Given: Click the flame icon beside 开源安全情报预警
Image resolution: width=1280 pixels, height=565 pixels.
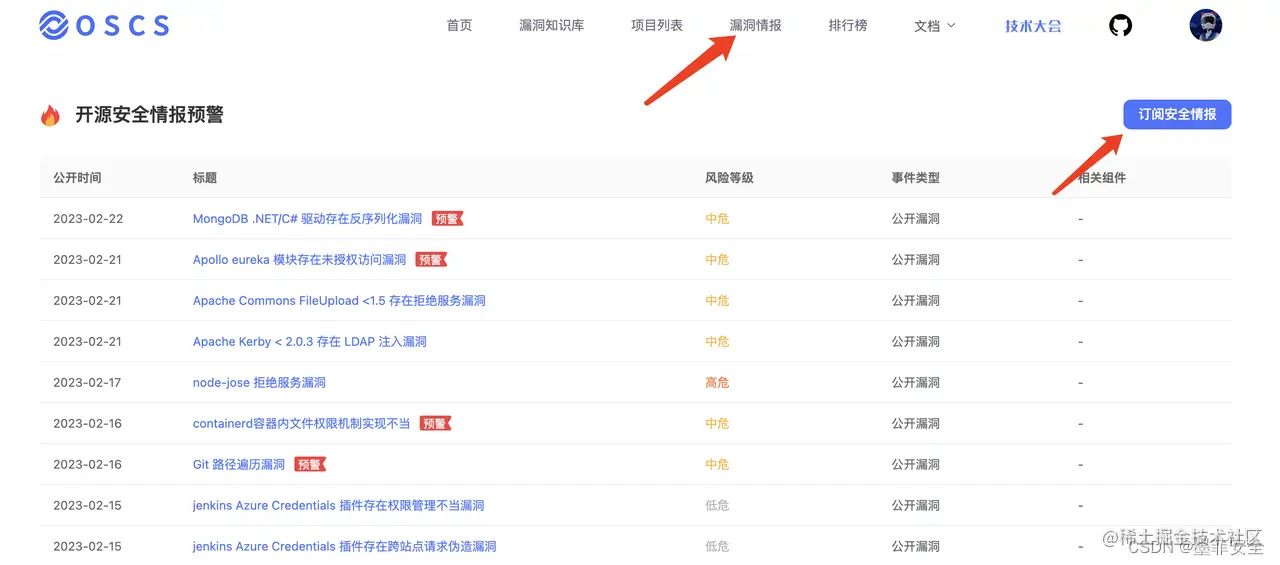Looking at the screenshot, I should 50,115.
